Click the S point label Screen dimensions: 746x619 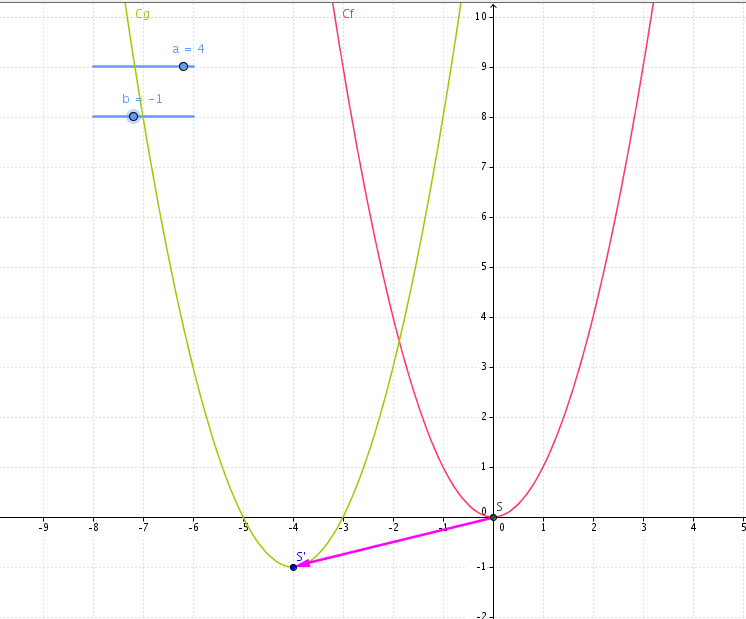499,507
